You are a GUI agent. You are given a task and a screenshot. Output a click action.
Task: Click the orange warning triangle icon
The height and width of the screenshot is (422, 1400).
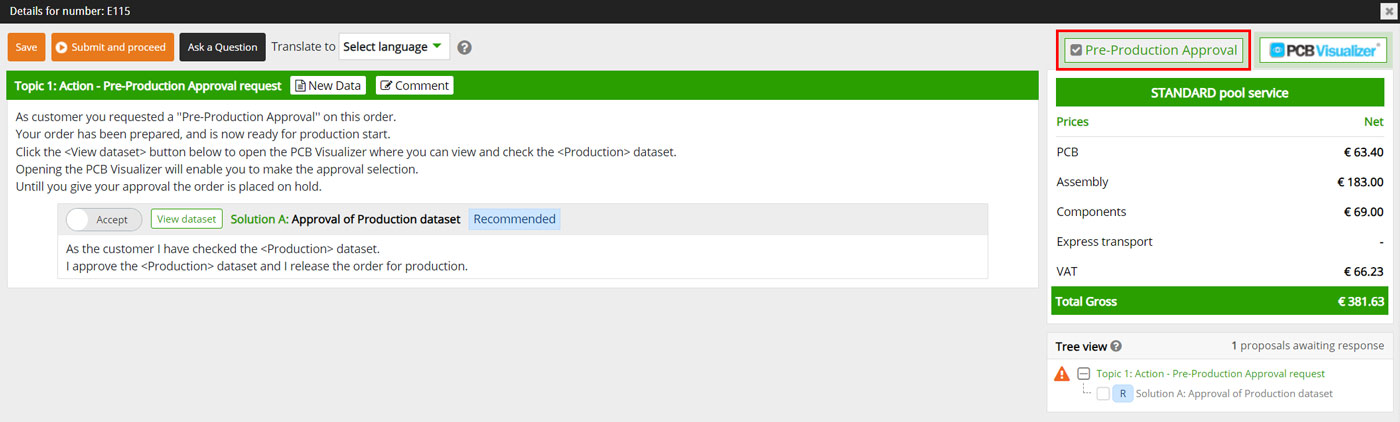[x=1062, y=374]
